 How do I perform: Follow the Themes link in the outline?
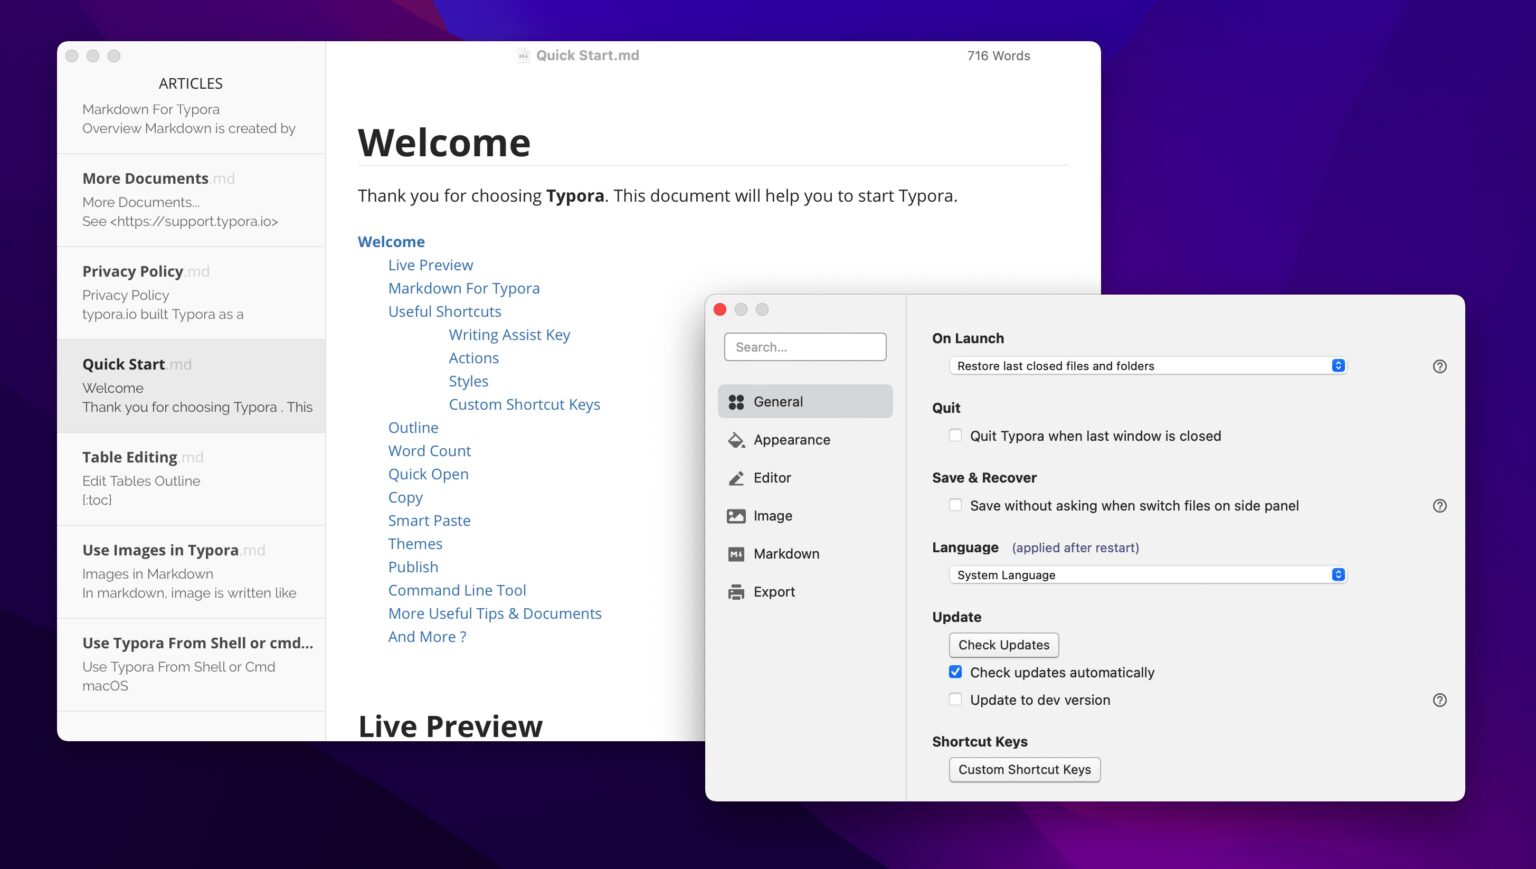(x=415, y=543)
